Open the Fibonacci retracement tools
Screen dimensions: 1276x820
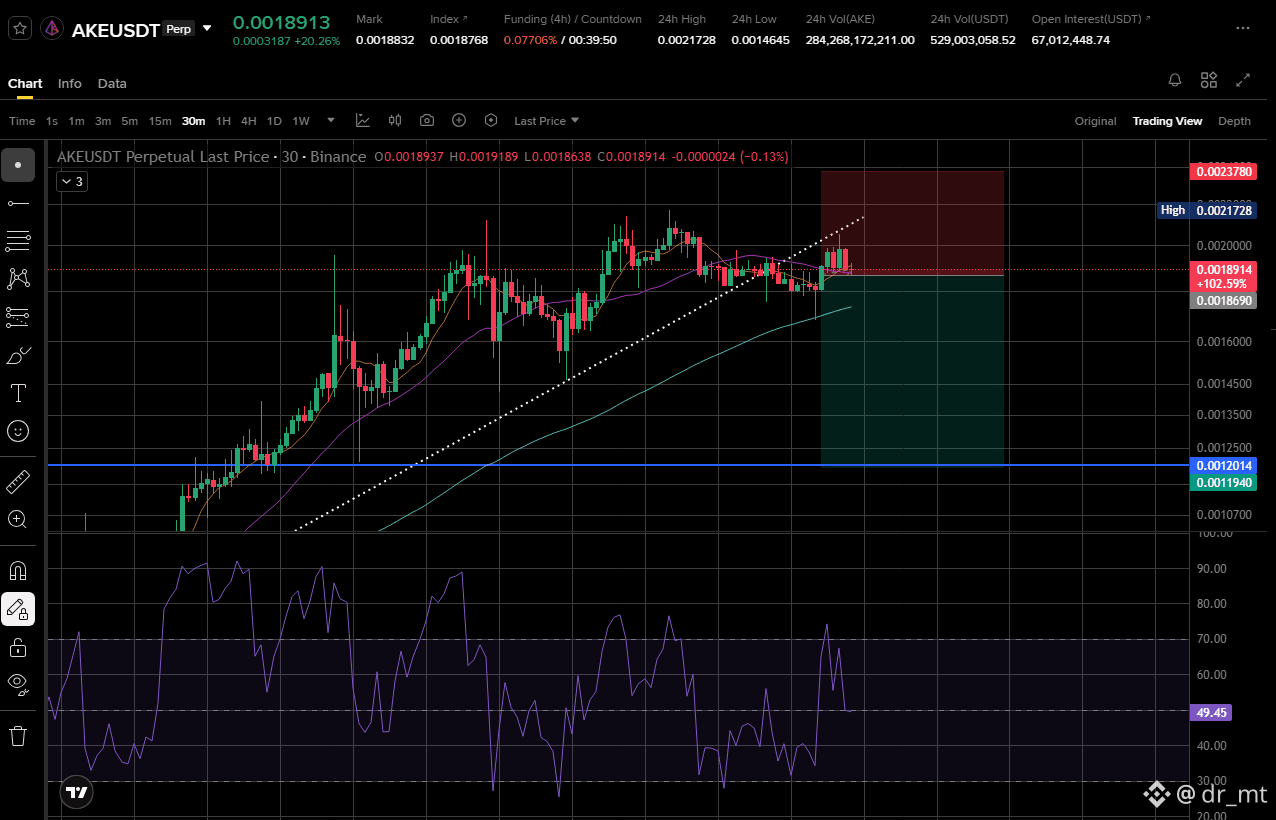pos(18,241)
